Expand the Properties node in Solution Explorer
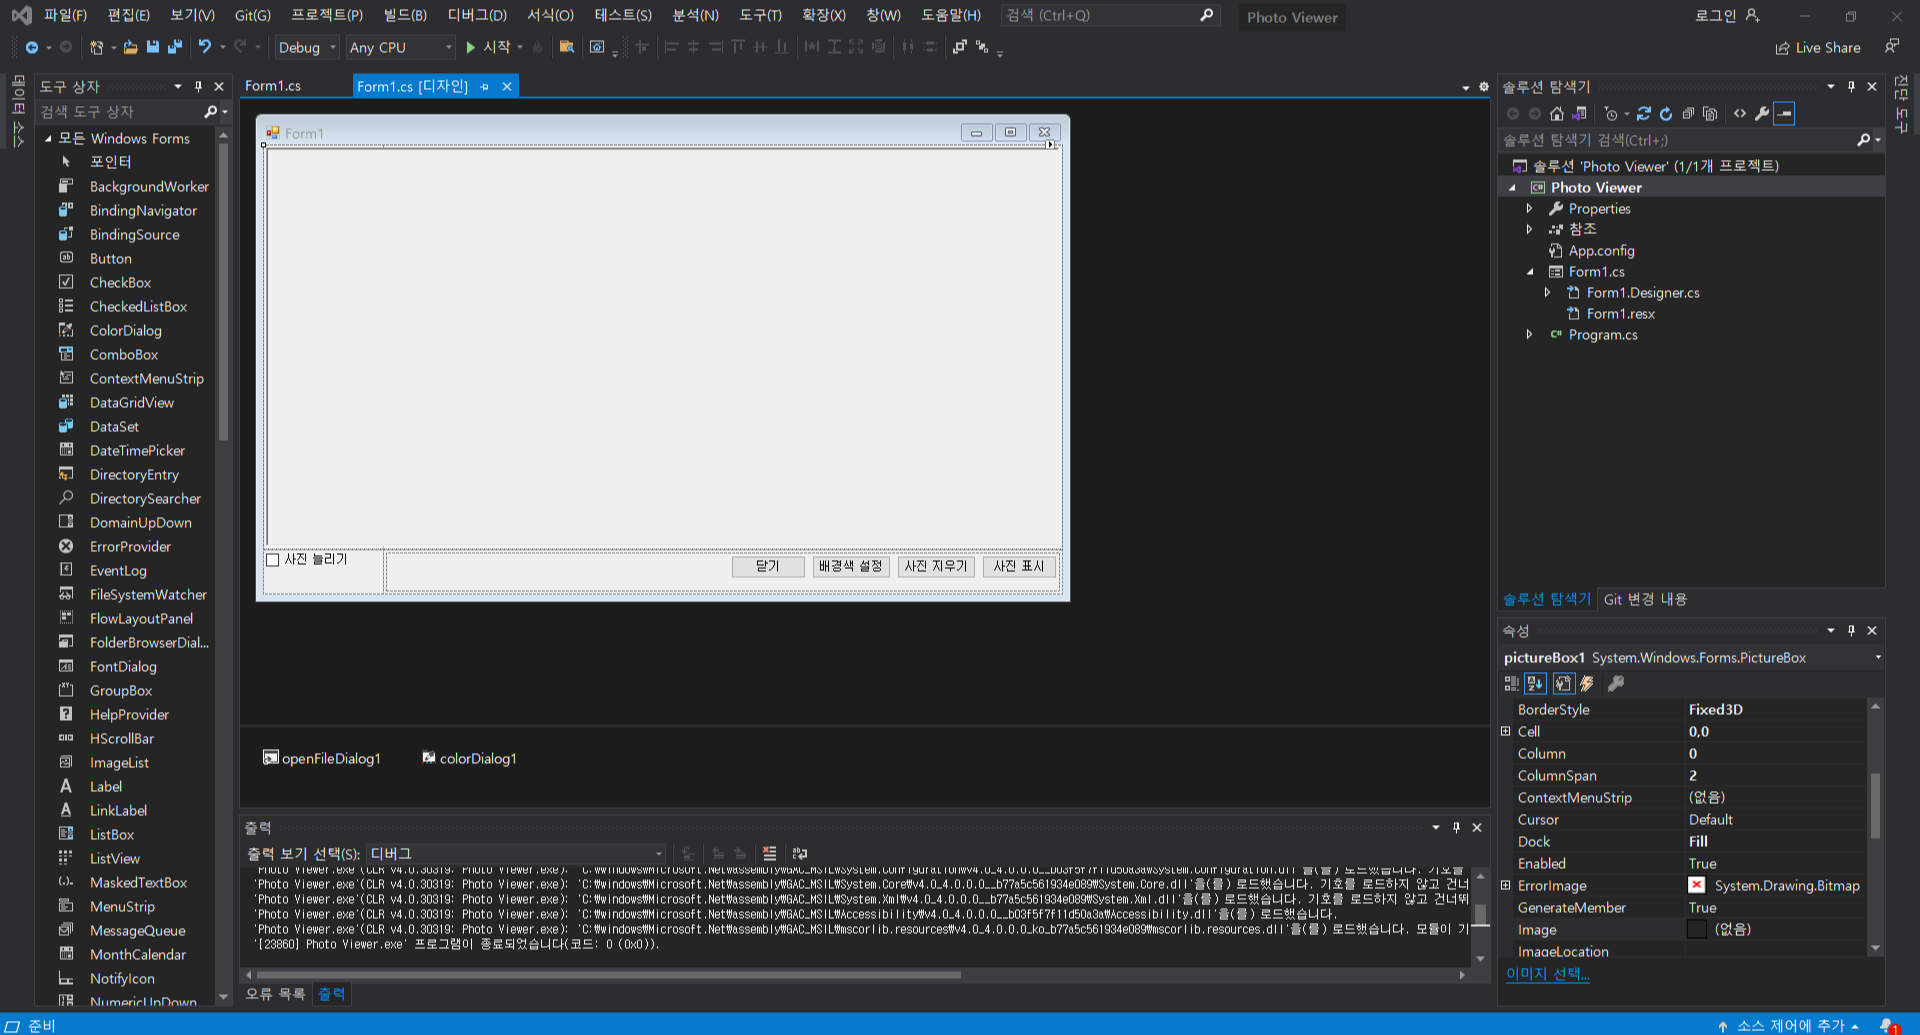 (x=1529, y=209)
